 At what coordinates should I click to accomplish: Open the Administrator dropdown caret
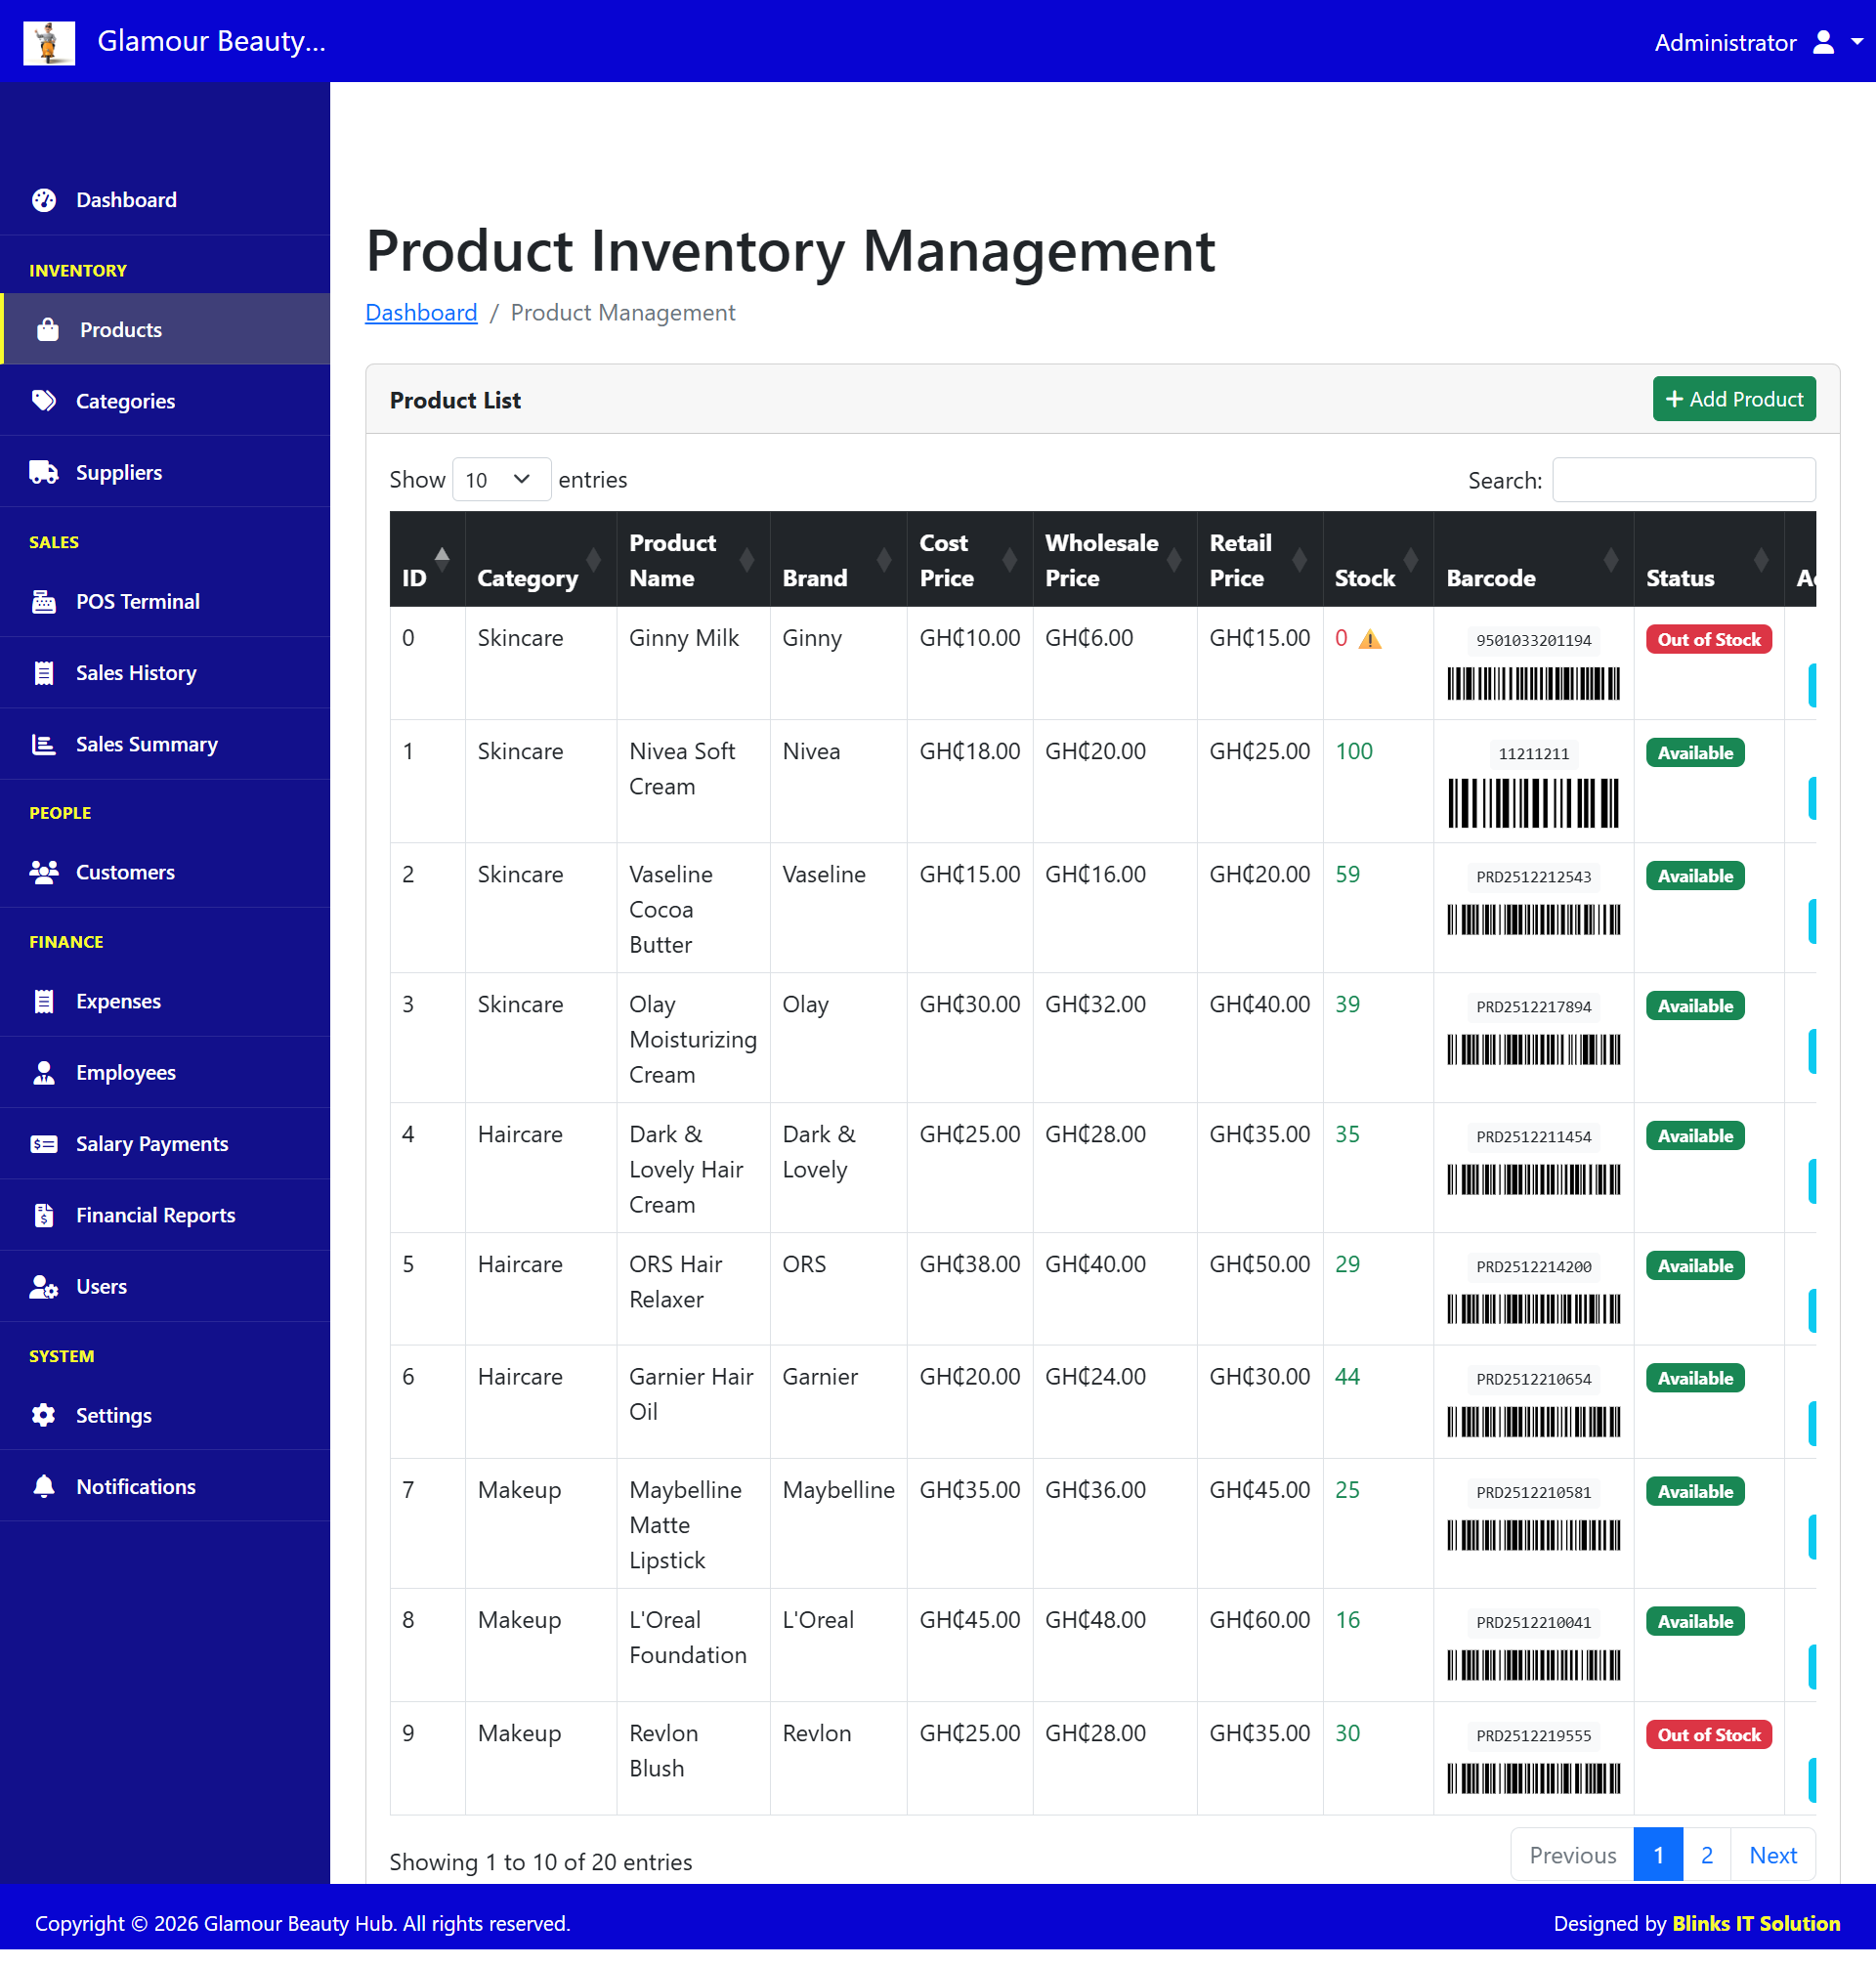(x=1857, y=42)
